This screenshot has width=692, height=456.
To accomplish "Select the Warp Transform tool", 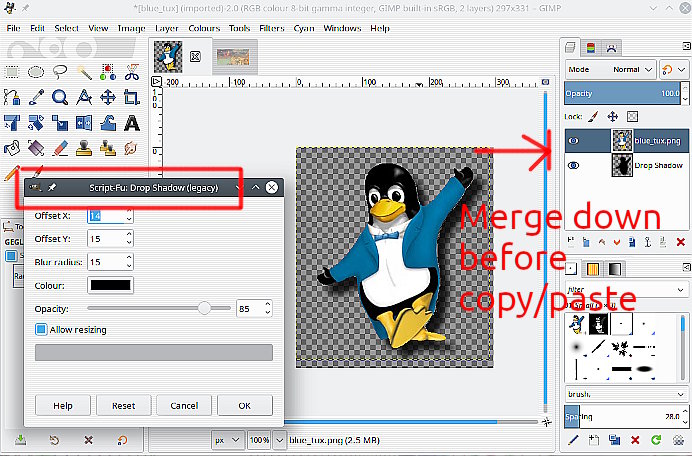I will coord(108,123).
